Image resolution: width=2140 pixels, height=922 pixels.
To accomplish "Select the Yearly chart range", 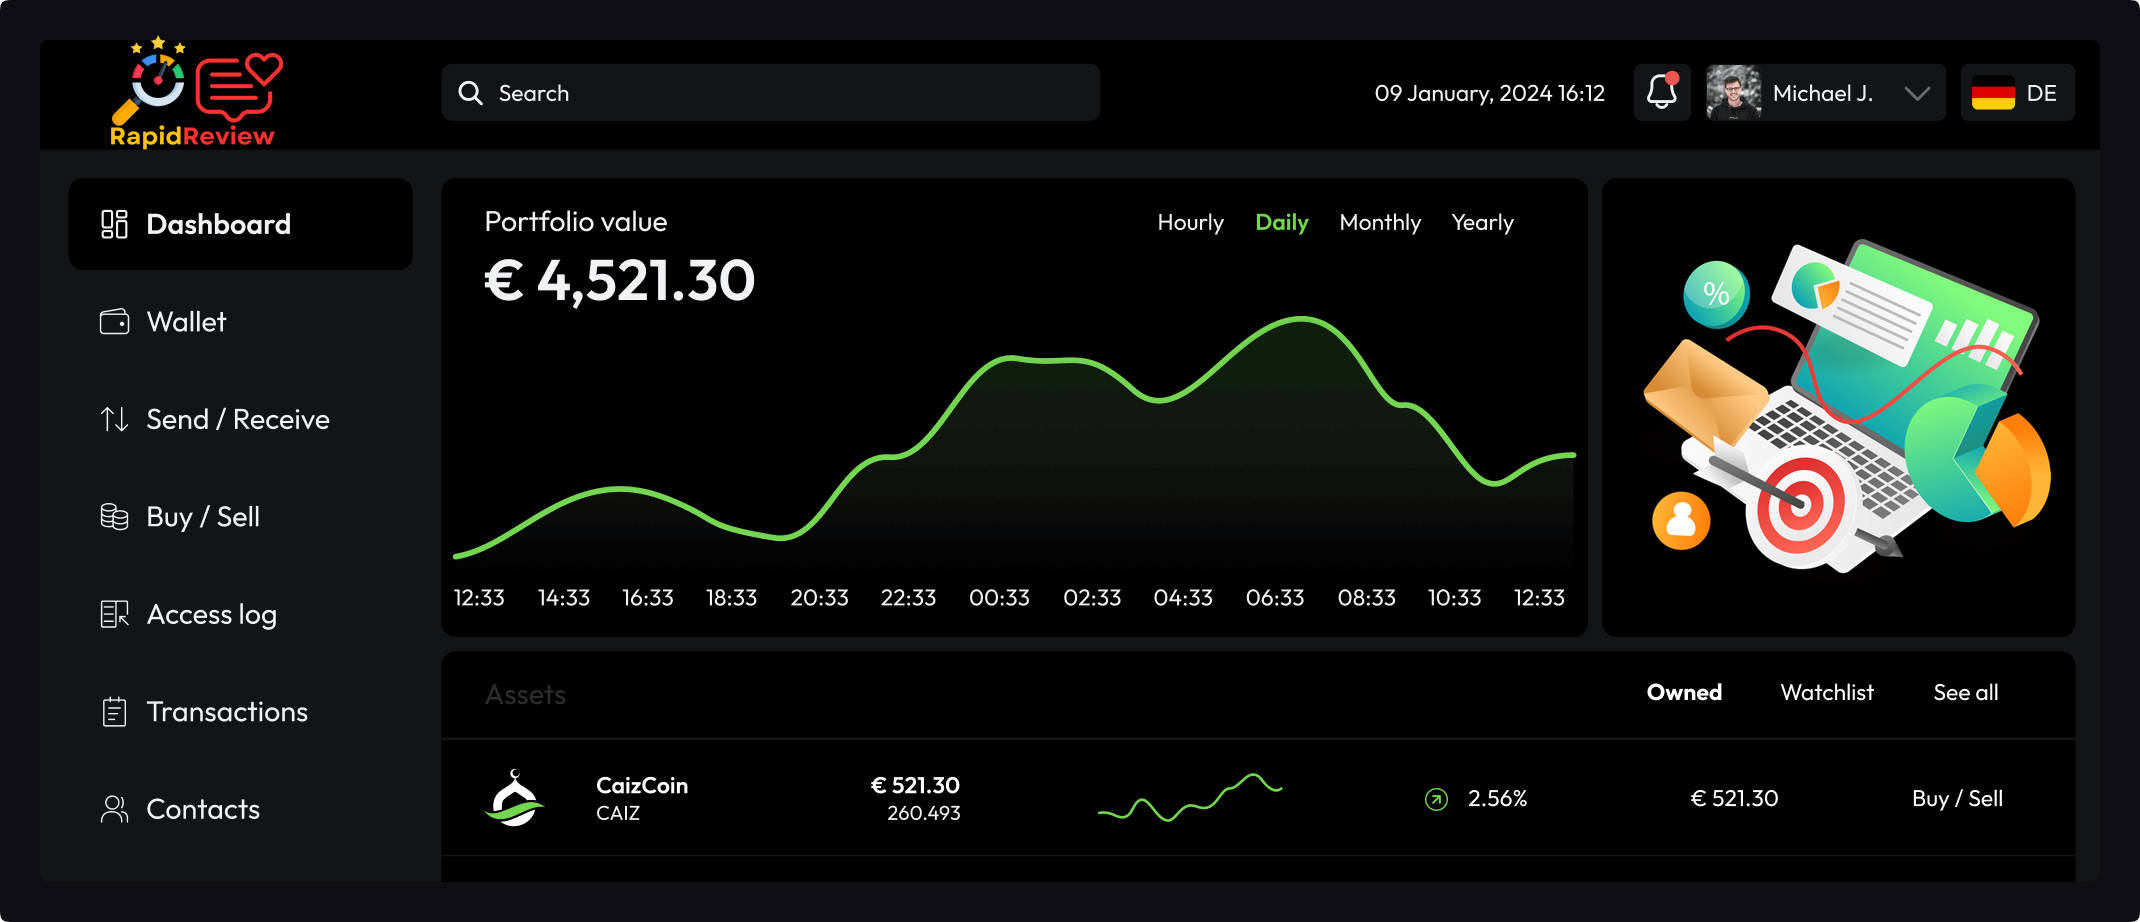I will point(1482,223).
